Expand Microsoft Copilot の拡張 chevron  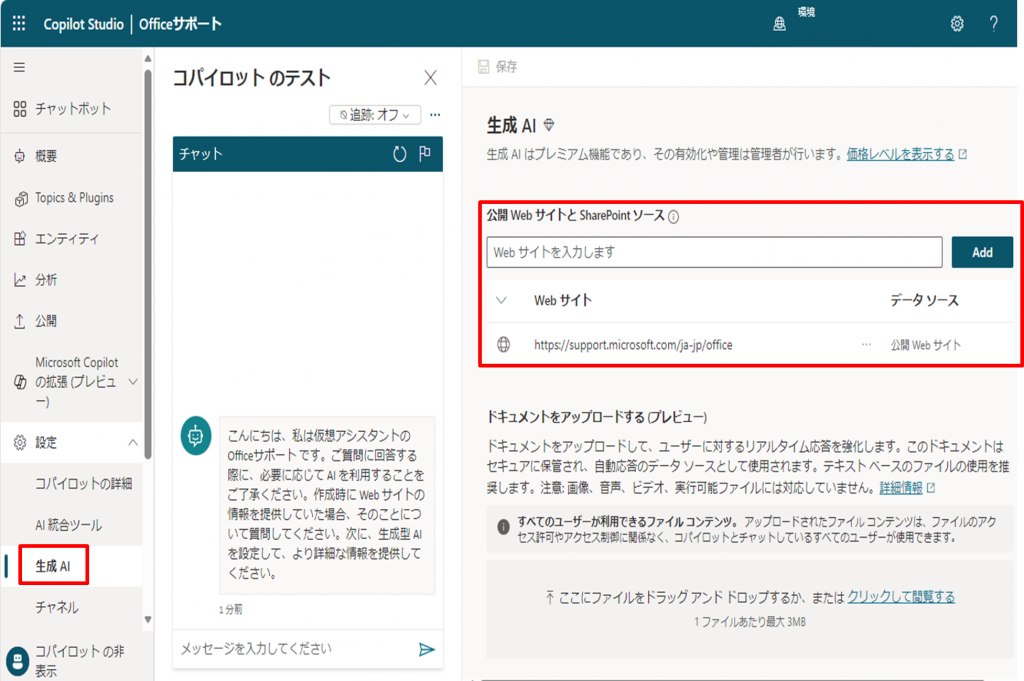click(133, 382)
